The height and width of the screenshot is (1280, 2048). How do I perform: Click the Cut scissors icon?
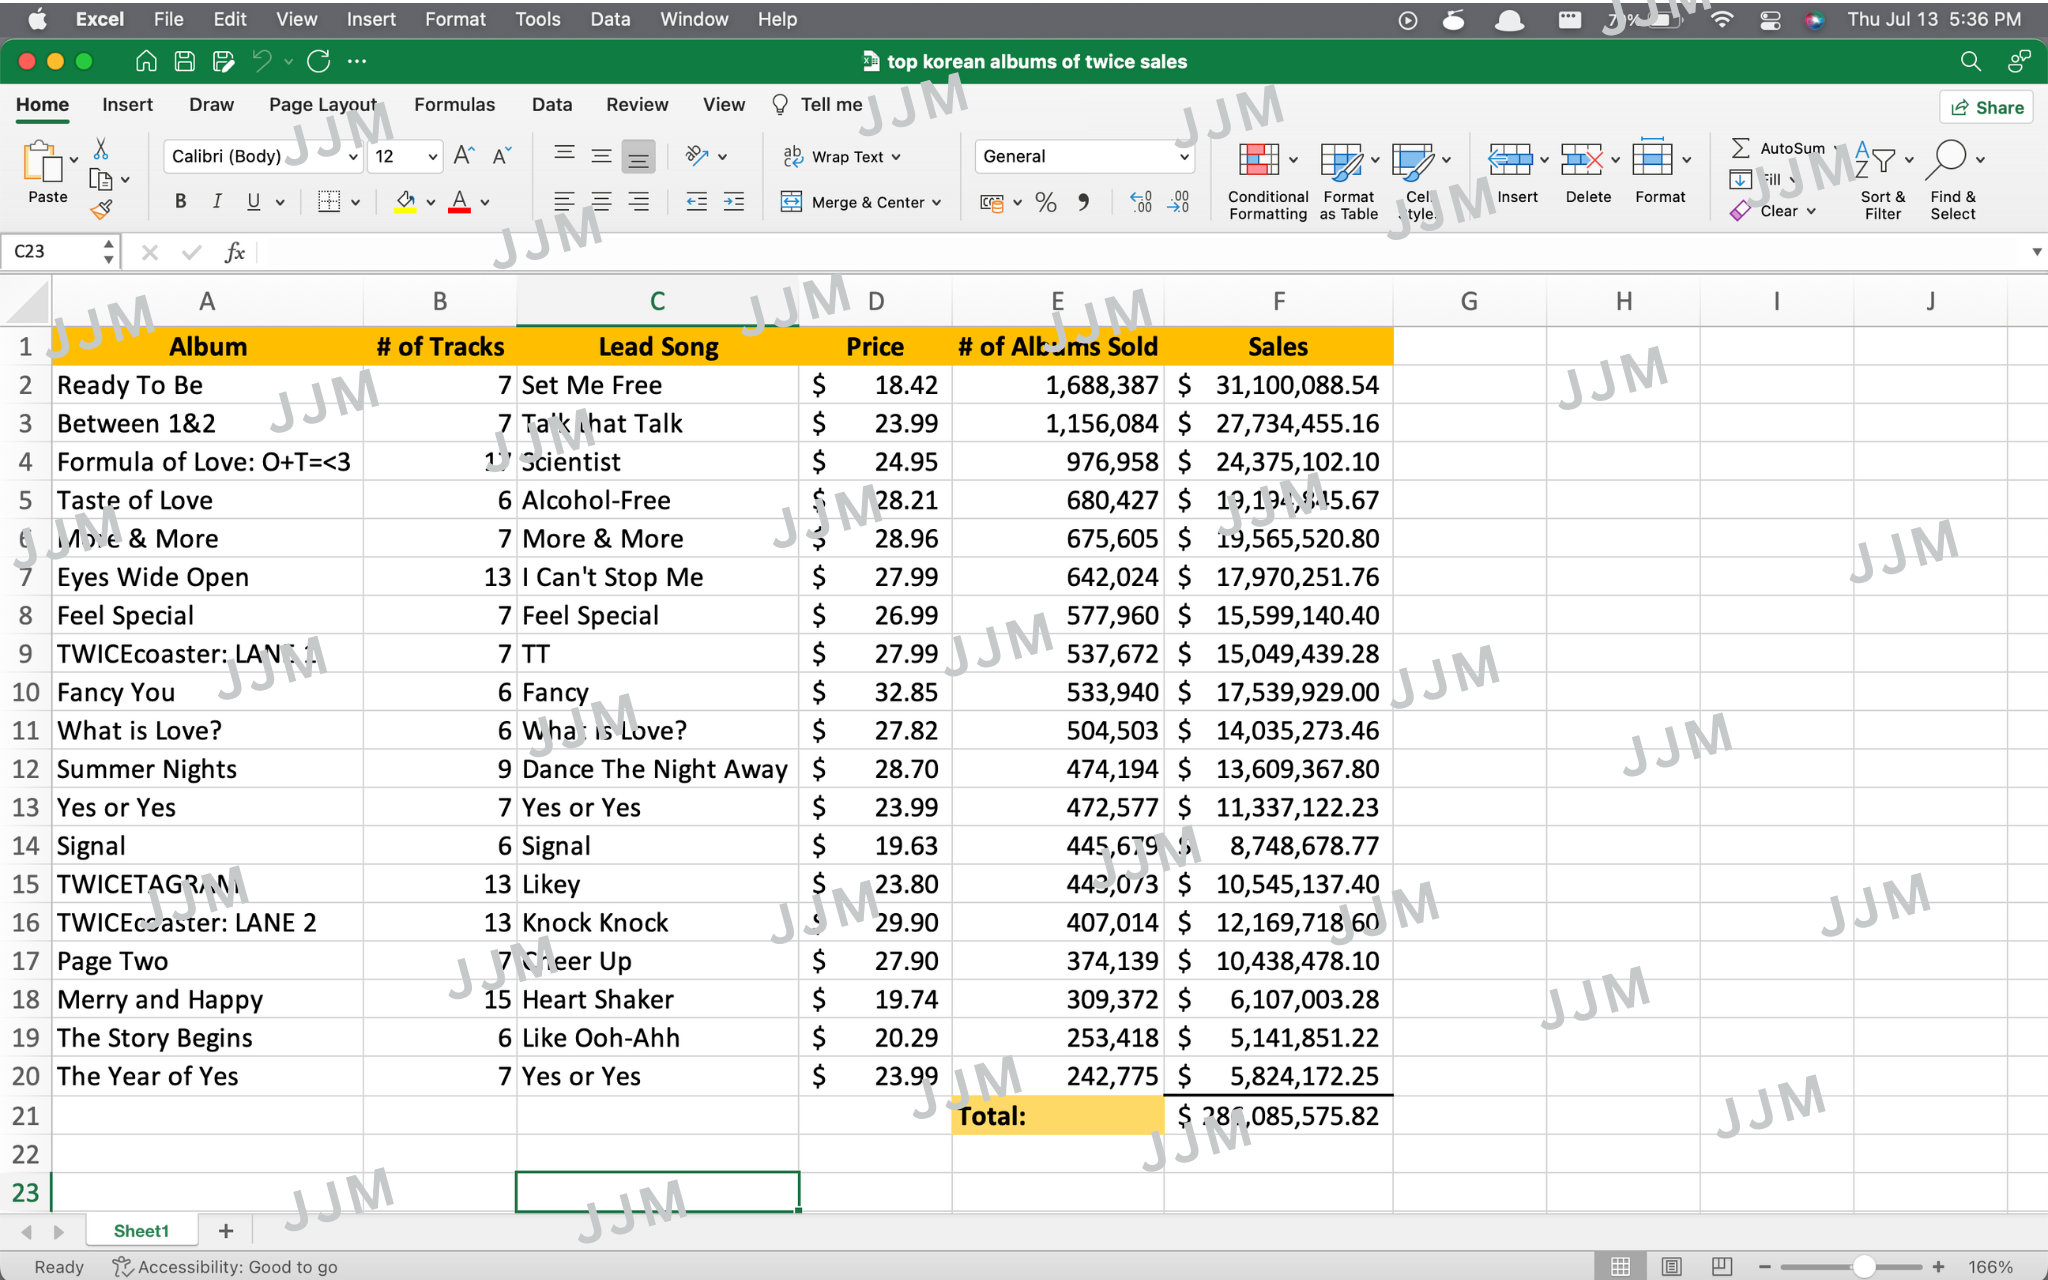[100, 150]
